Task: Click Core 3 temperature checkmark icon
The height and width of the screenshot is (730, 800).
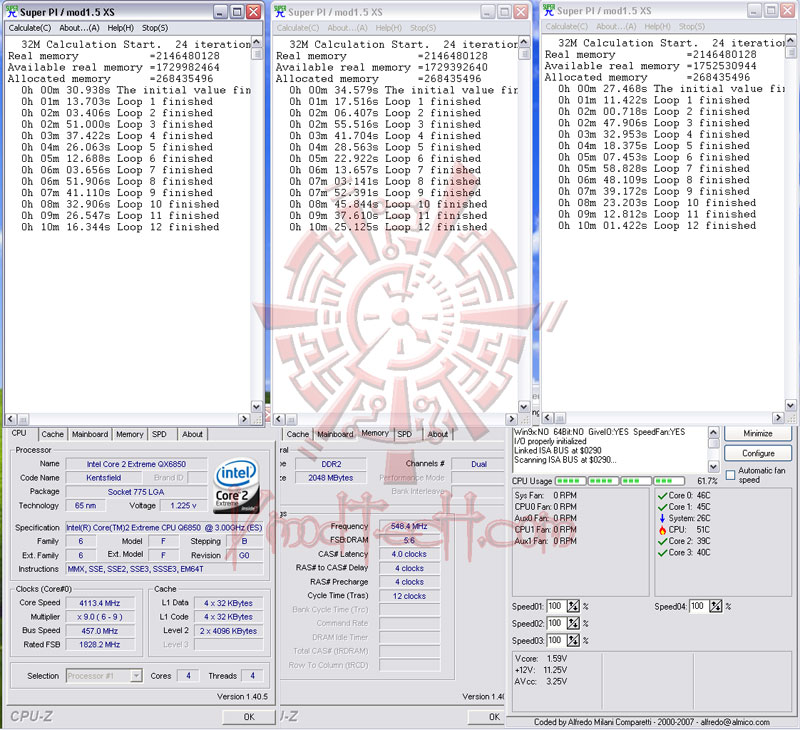Action: pyautogui.click(x=662, y=552)
